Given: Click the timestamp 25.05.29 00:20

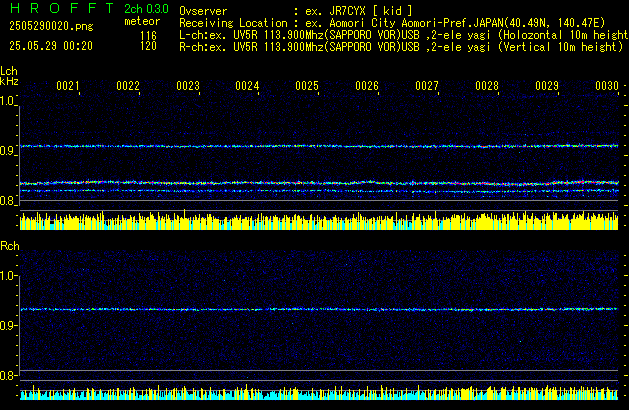Looking at the screenshot, I should pyautogui.click(x=51, y=46).
